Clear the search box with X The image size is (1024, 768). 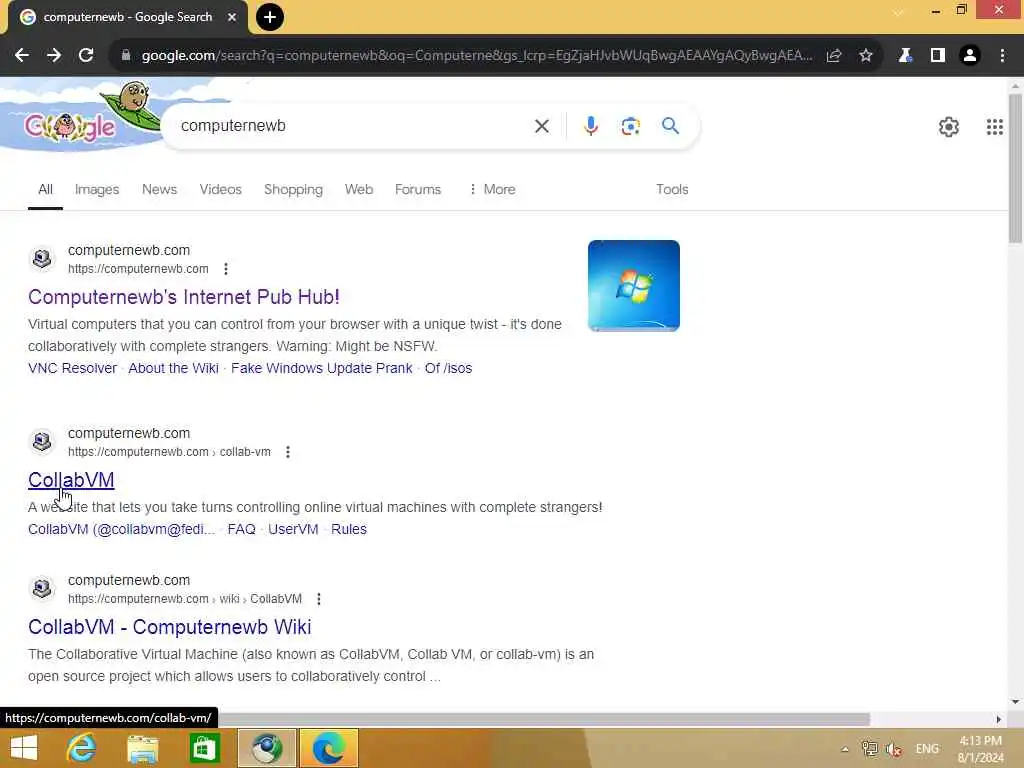(x=542, y=126)
